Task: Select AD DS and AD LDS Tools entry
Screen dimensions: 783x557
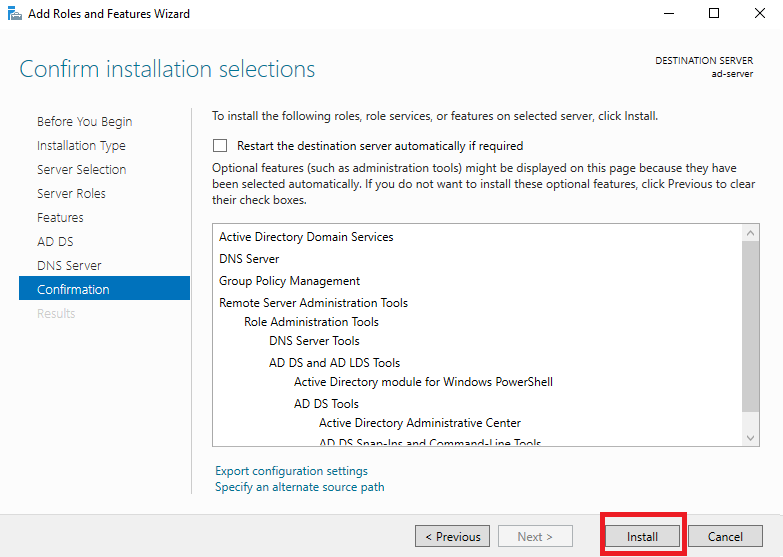Action: [334, 363]
